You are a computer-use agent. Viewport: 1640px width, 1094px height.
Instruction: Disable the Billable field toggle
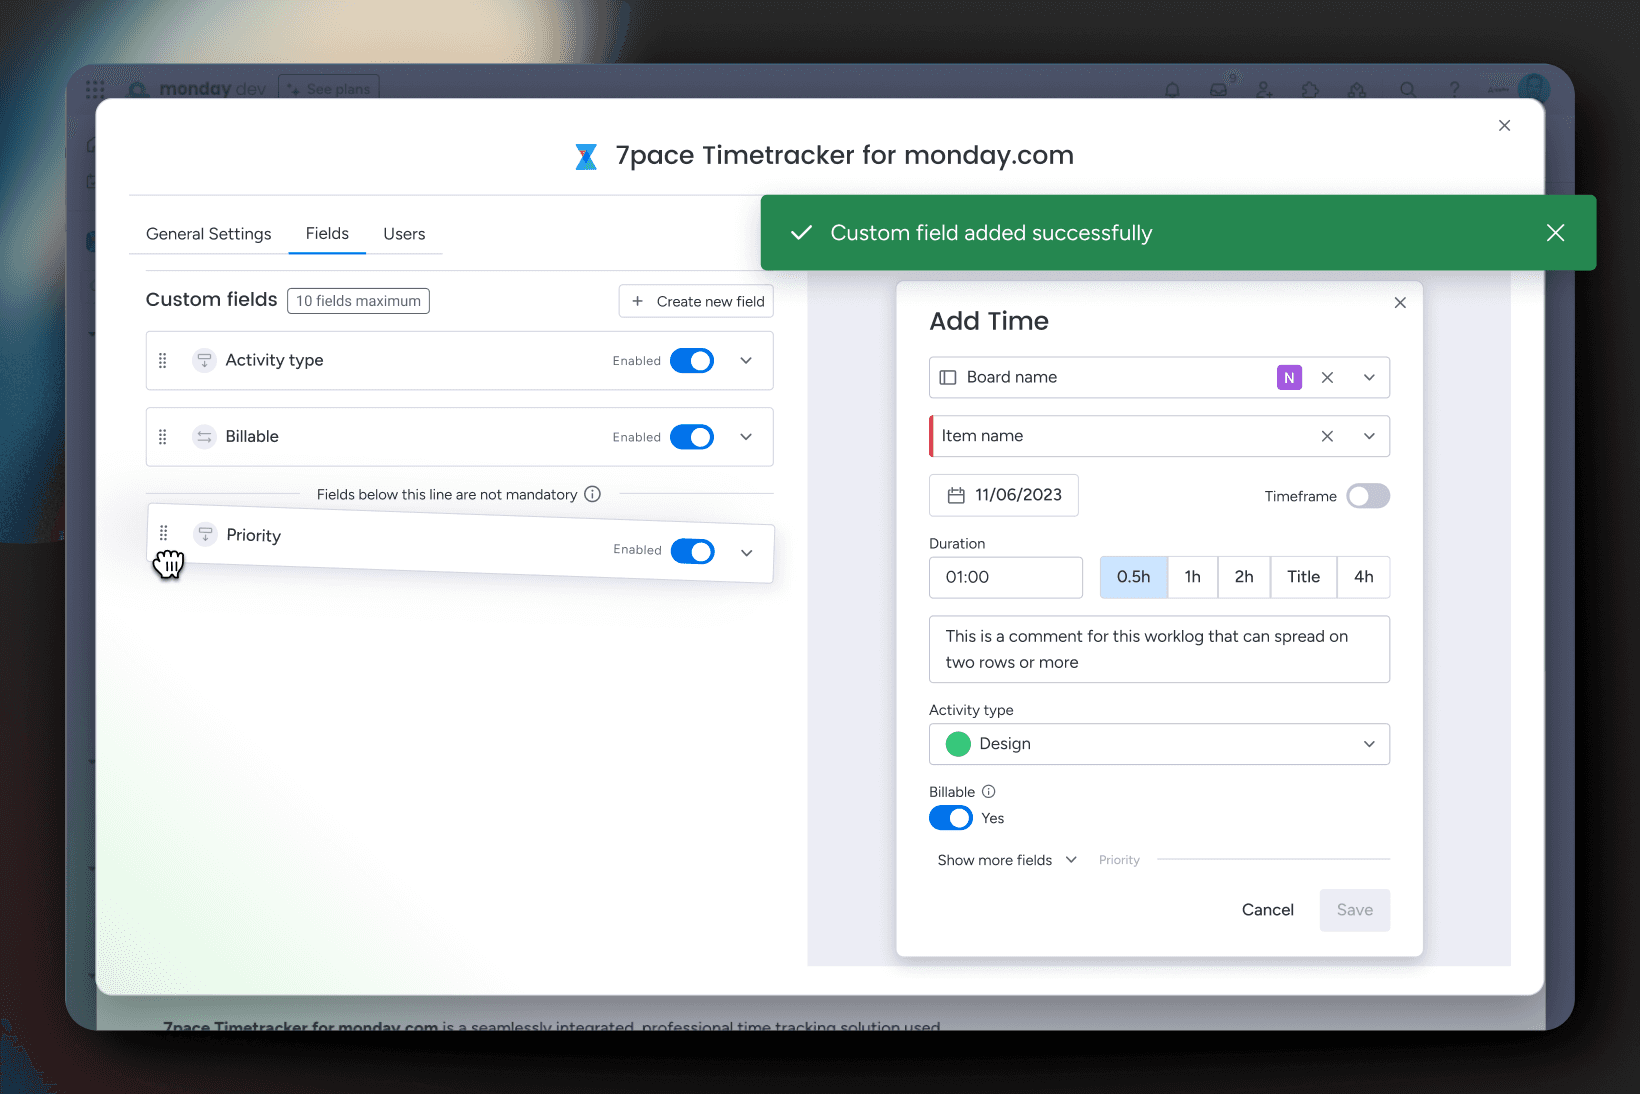[691, 437]
